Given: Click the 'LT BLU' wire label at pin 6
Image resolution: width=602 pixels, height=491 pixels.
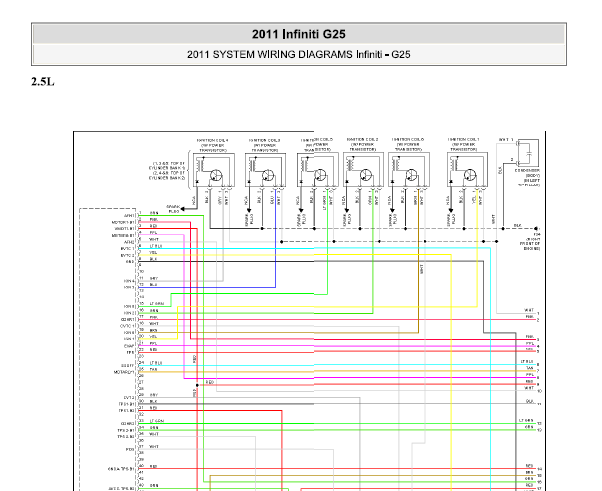Looking at the screenshot, I should click(155, 246).
